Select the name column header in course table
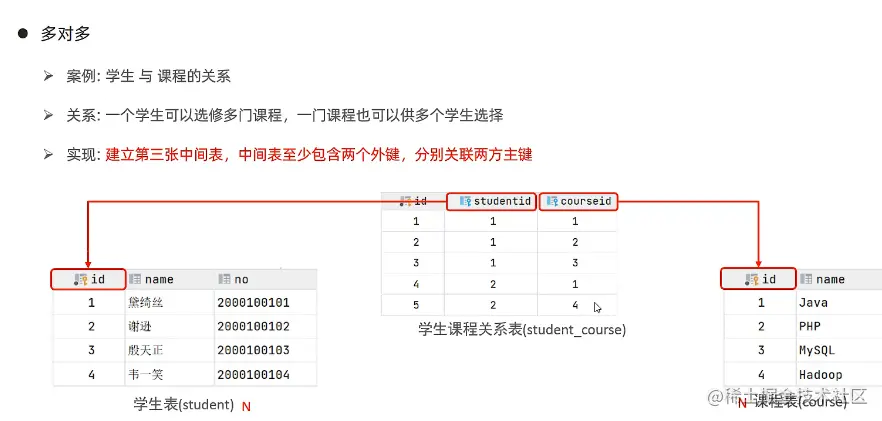882x421 pixels. click(839, 279)
